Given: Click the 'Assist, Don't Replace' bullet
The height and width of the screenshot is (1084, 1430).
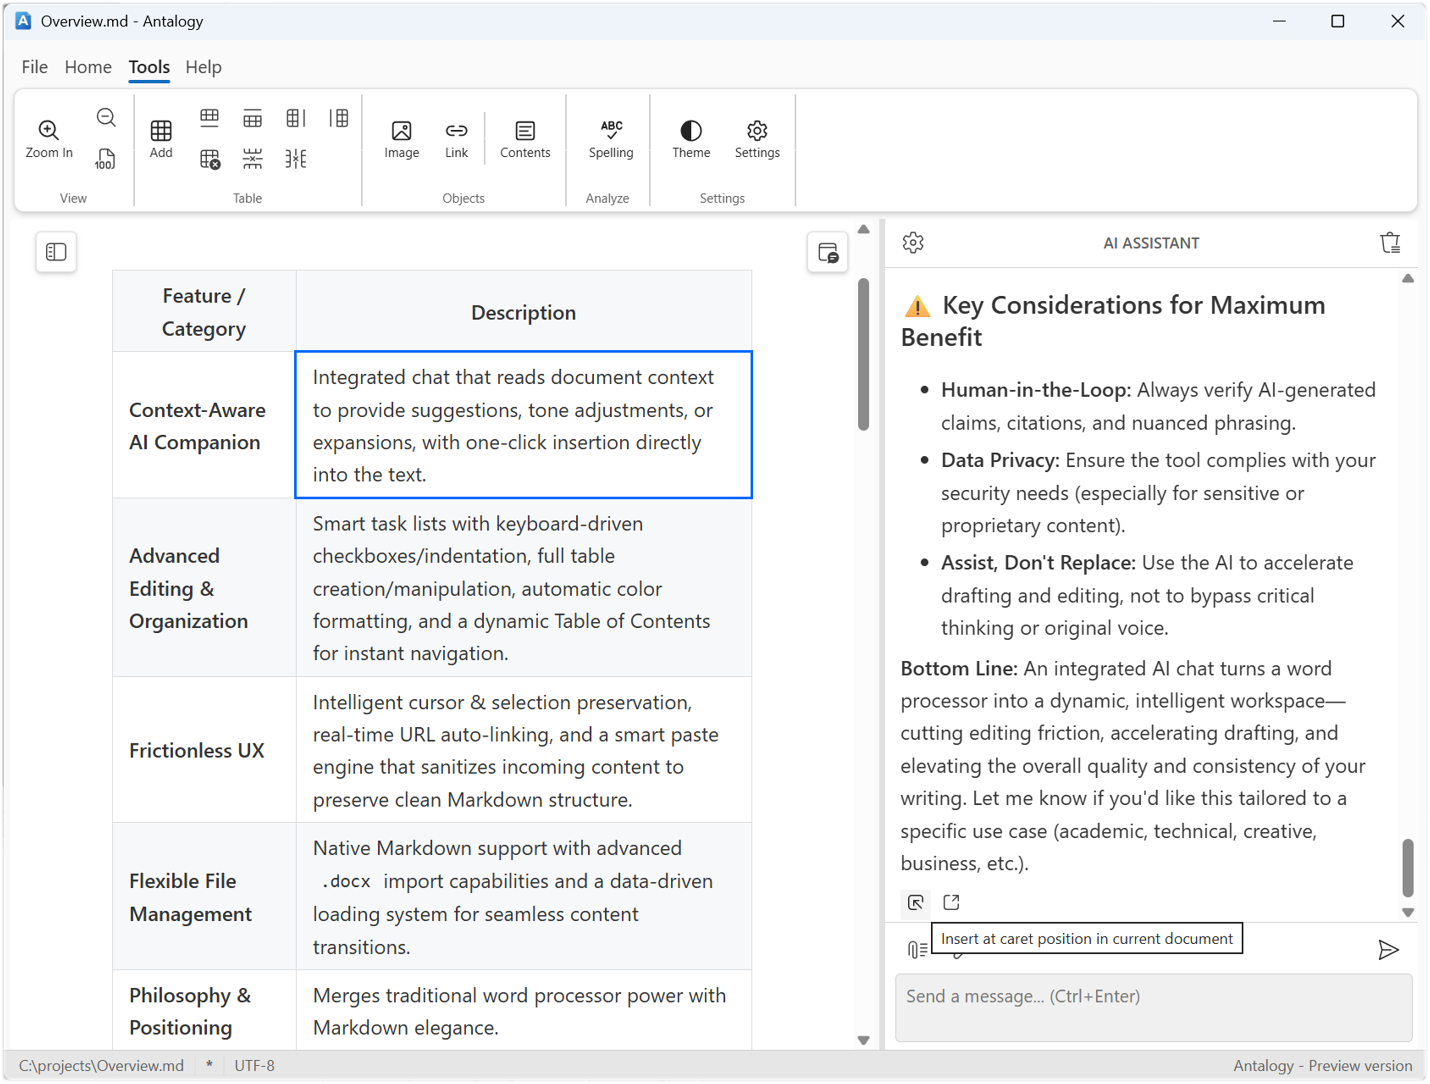Looking at the screenshot, I should pyautogui.click(x=1148, y=595).
